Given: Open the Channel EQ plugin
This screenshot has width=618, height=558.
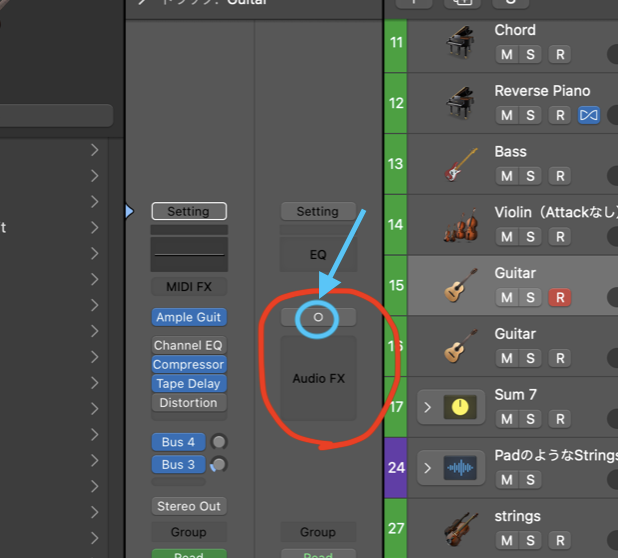Looking at the screenshot, I should [189, 345].
